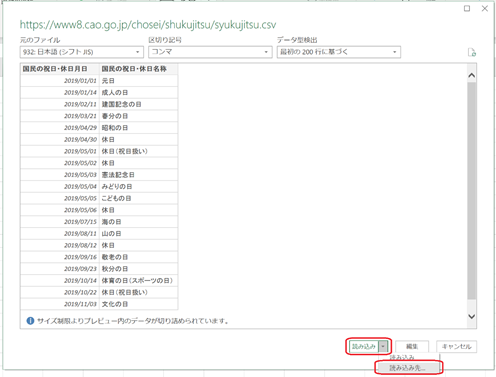Click the cell 建国記念の日
The image size is (496, 377).
click(138, 104)
